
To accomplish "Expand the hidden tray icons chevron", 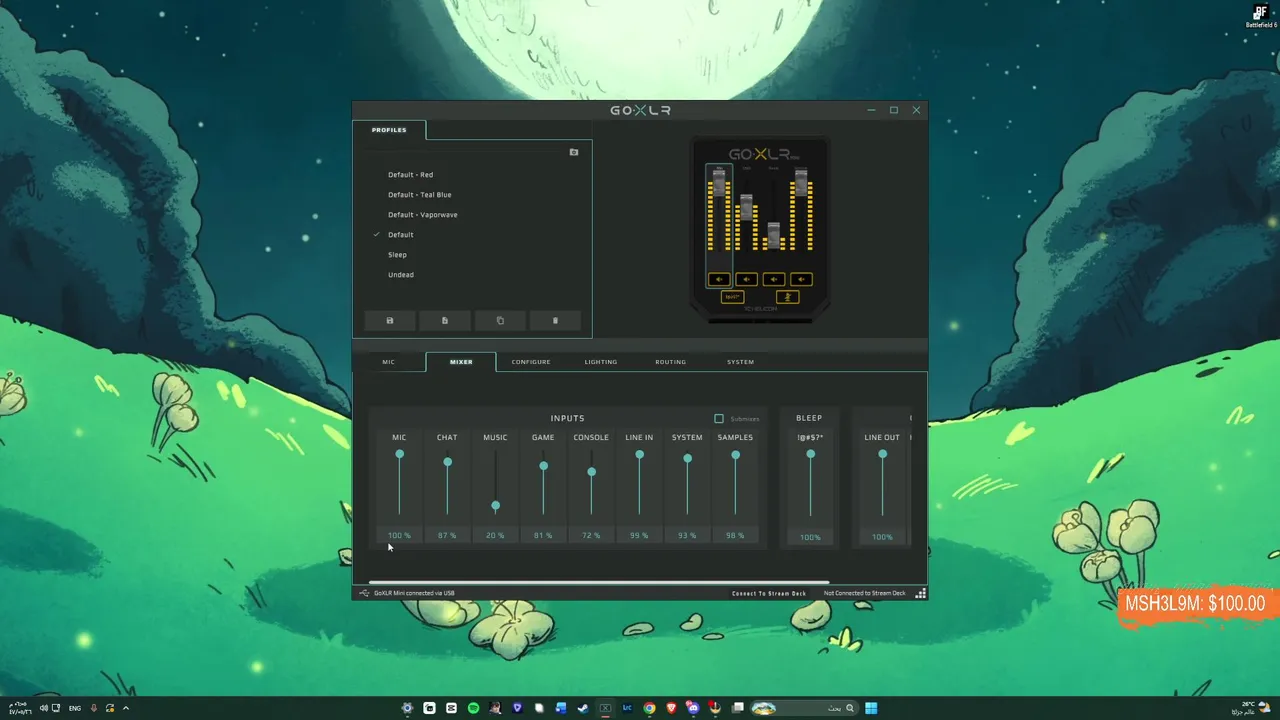I will tap(126, 708).
